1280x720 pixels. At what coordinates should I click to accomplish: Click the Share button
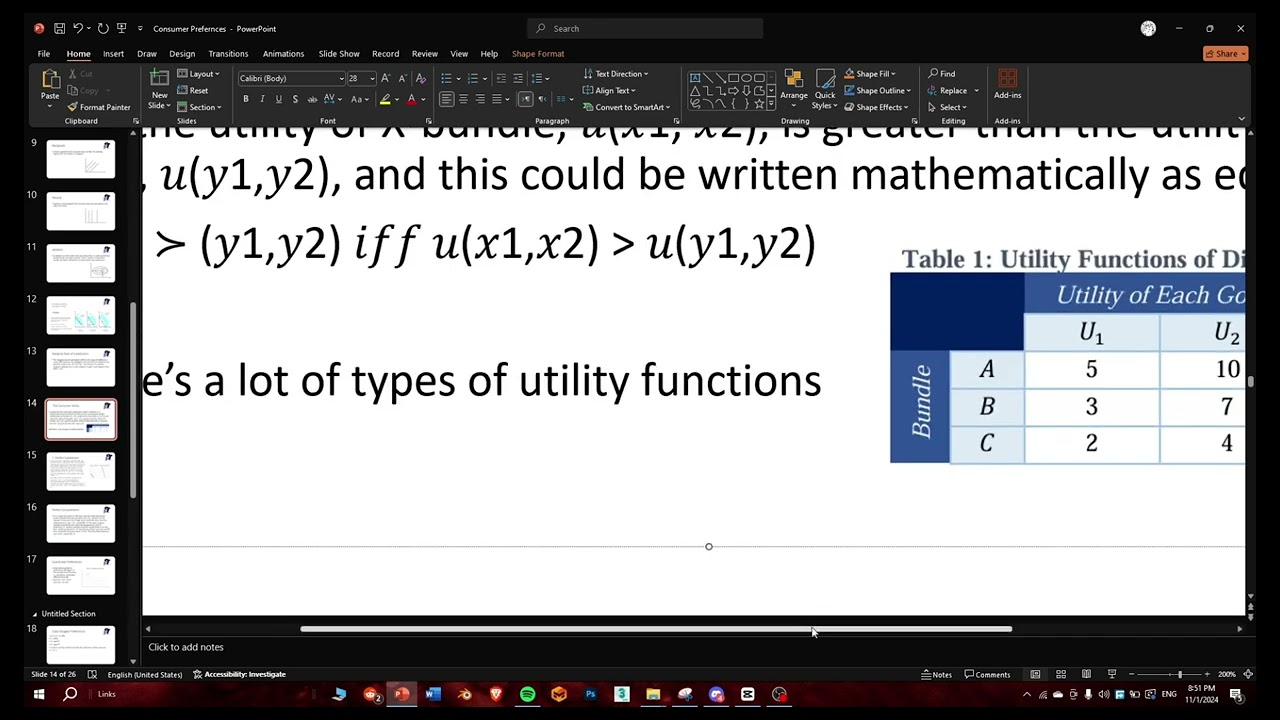[1225, 53]
